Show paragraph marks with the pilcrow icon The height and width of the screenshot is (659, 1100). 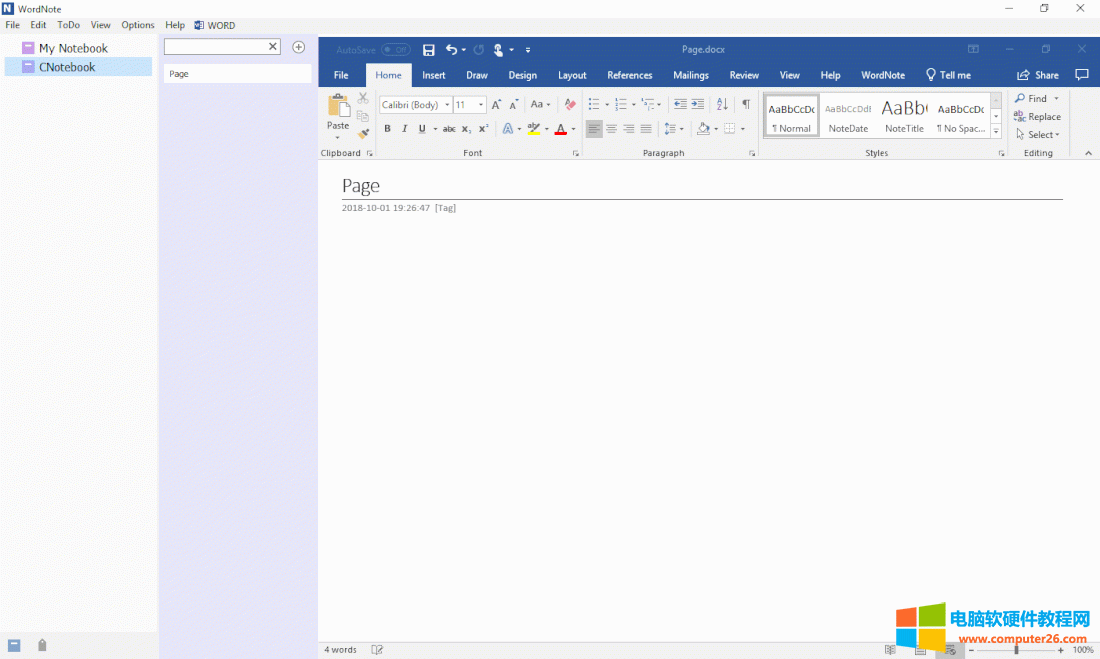coord(745,104)
